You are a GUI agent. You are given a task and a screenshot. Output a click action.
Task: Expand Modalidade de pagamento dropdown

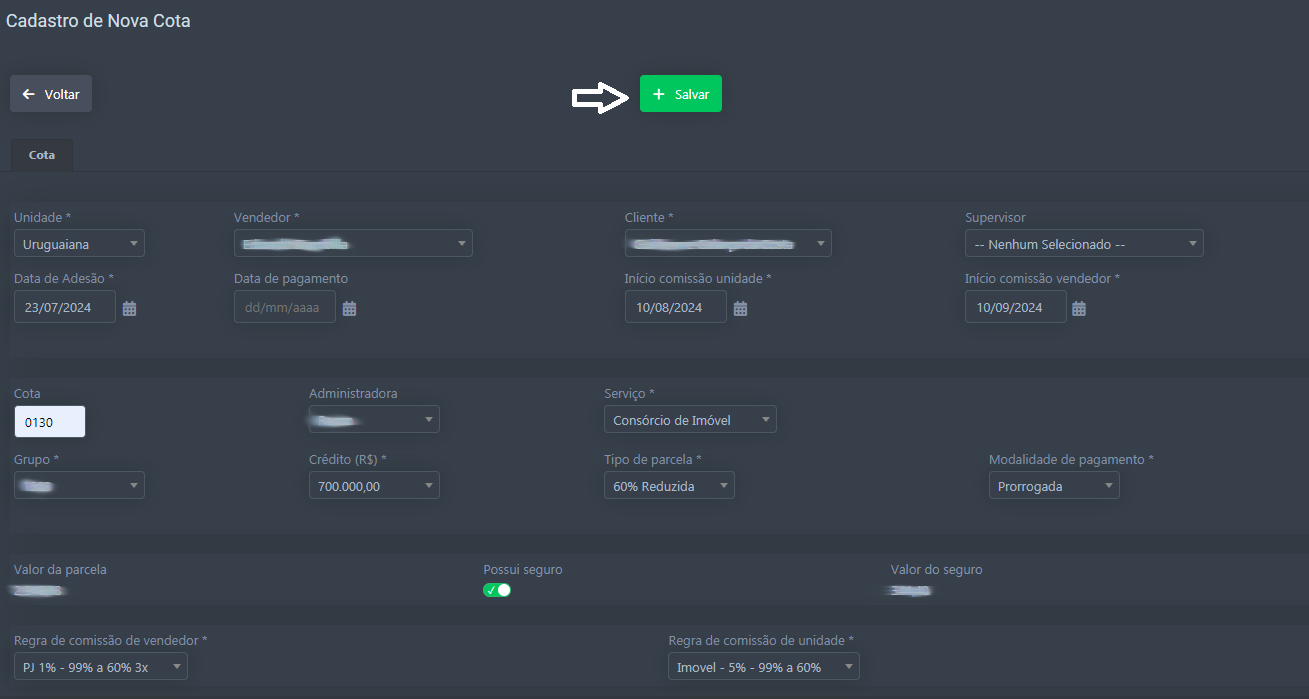(x=1053, y=486)
